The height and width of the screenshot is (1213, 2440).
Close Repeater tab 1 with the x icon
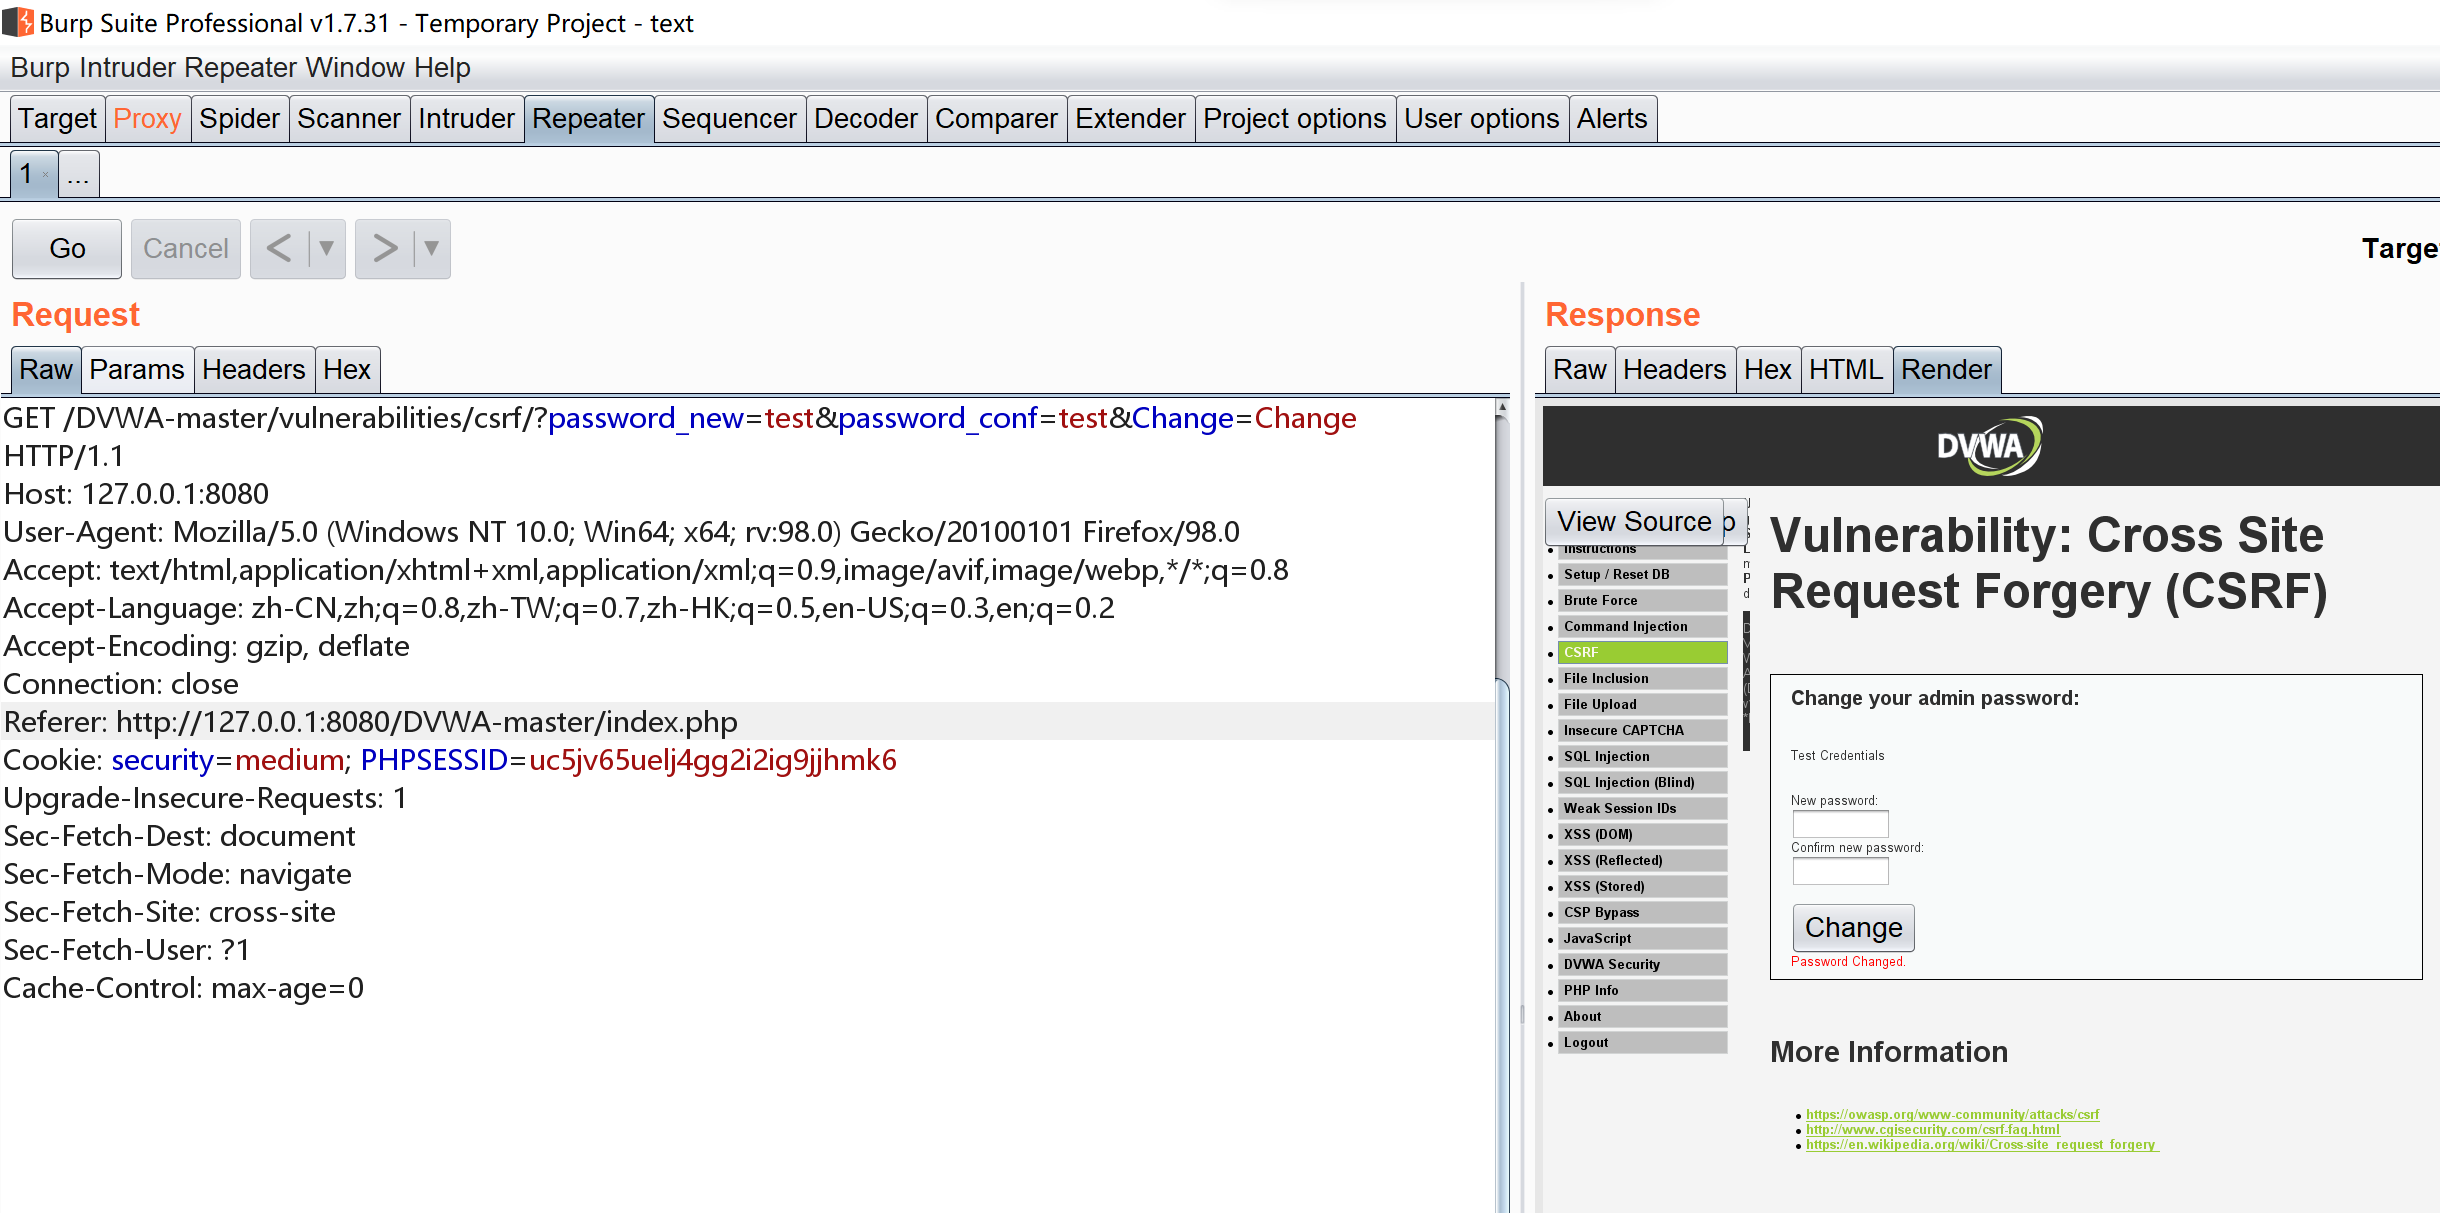coord(45,175)
